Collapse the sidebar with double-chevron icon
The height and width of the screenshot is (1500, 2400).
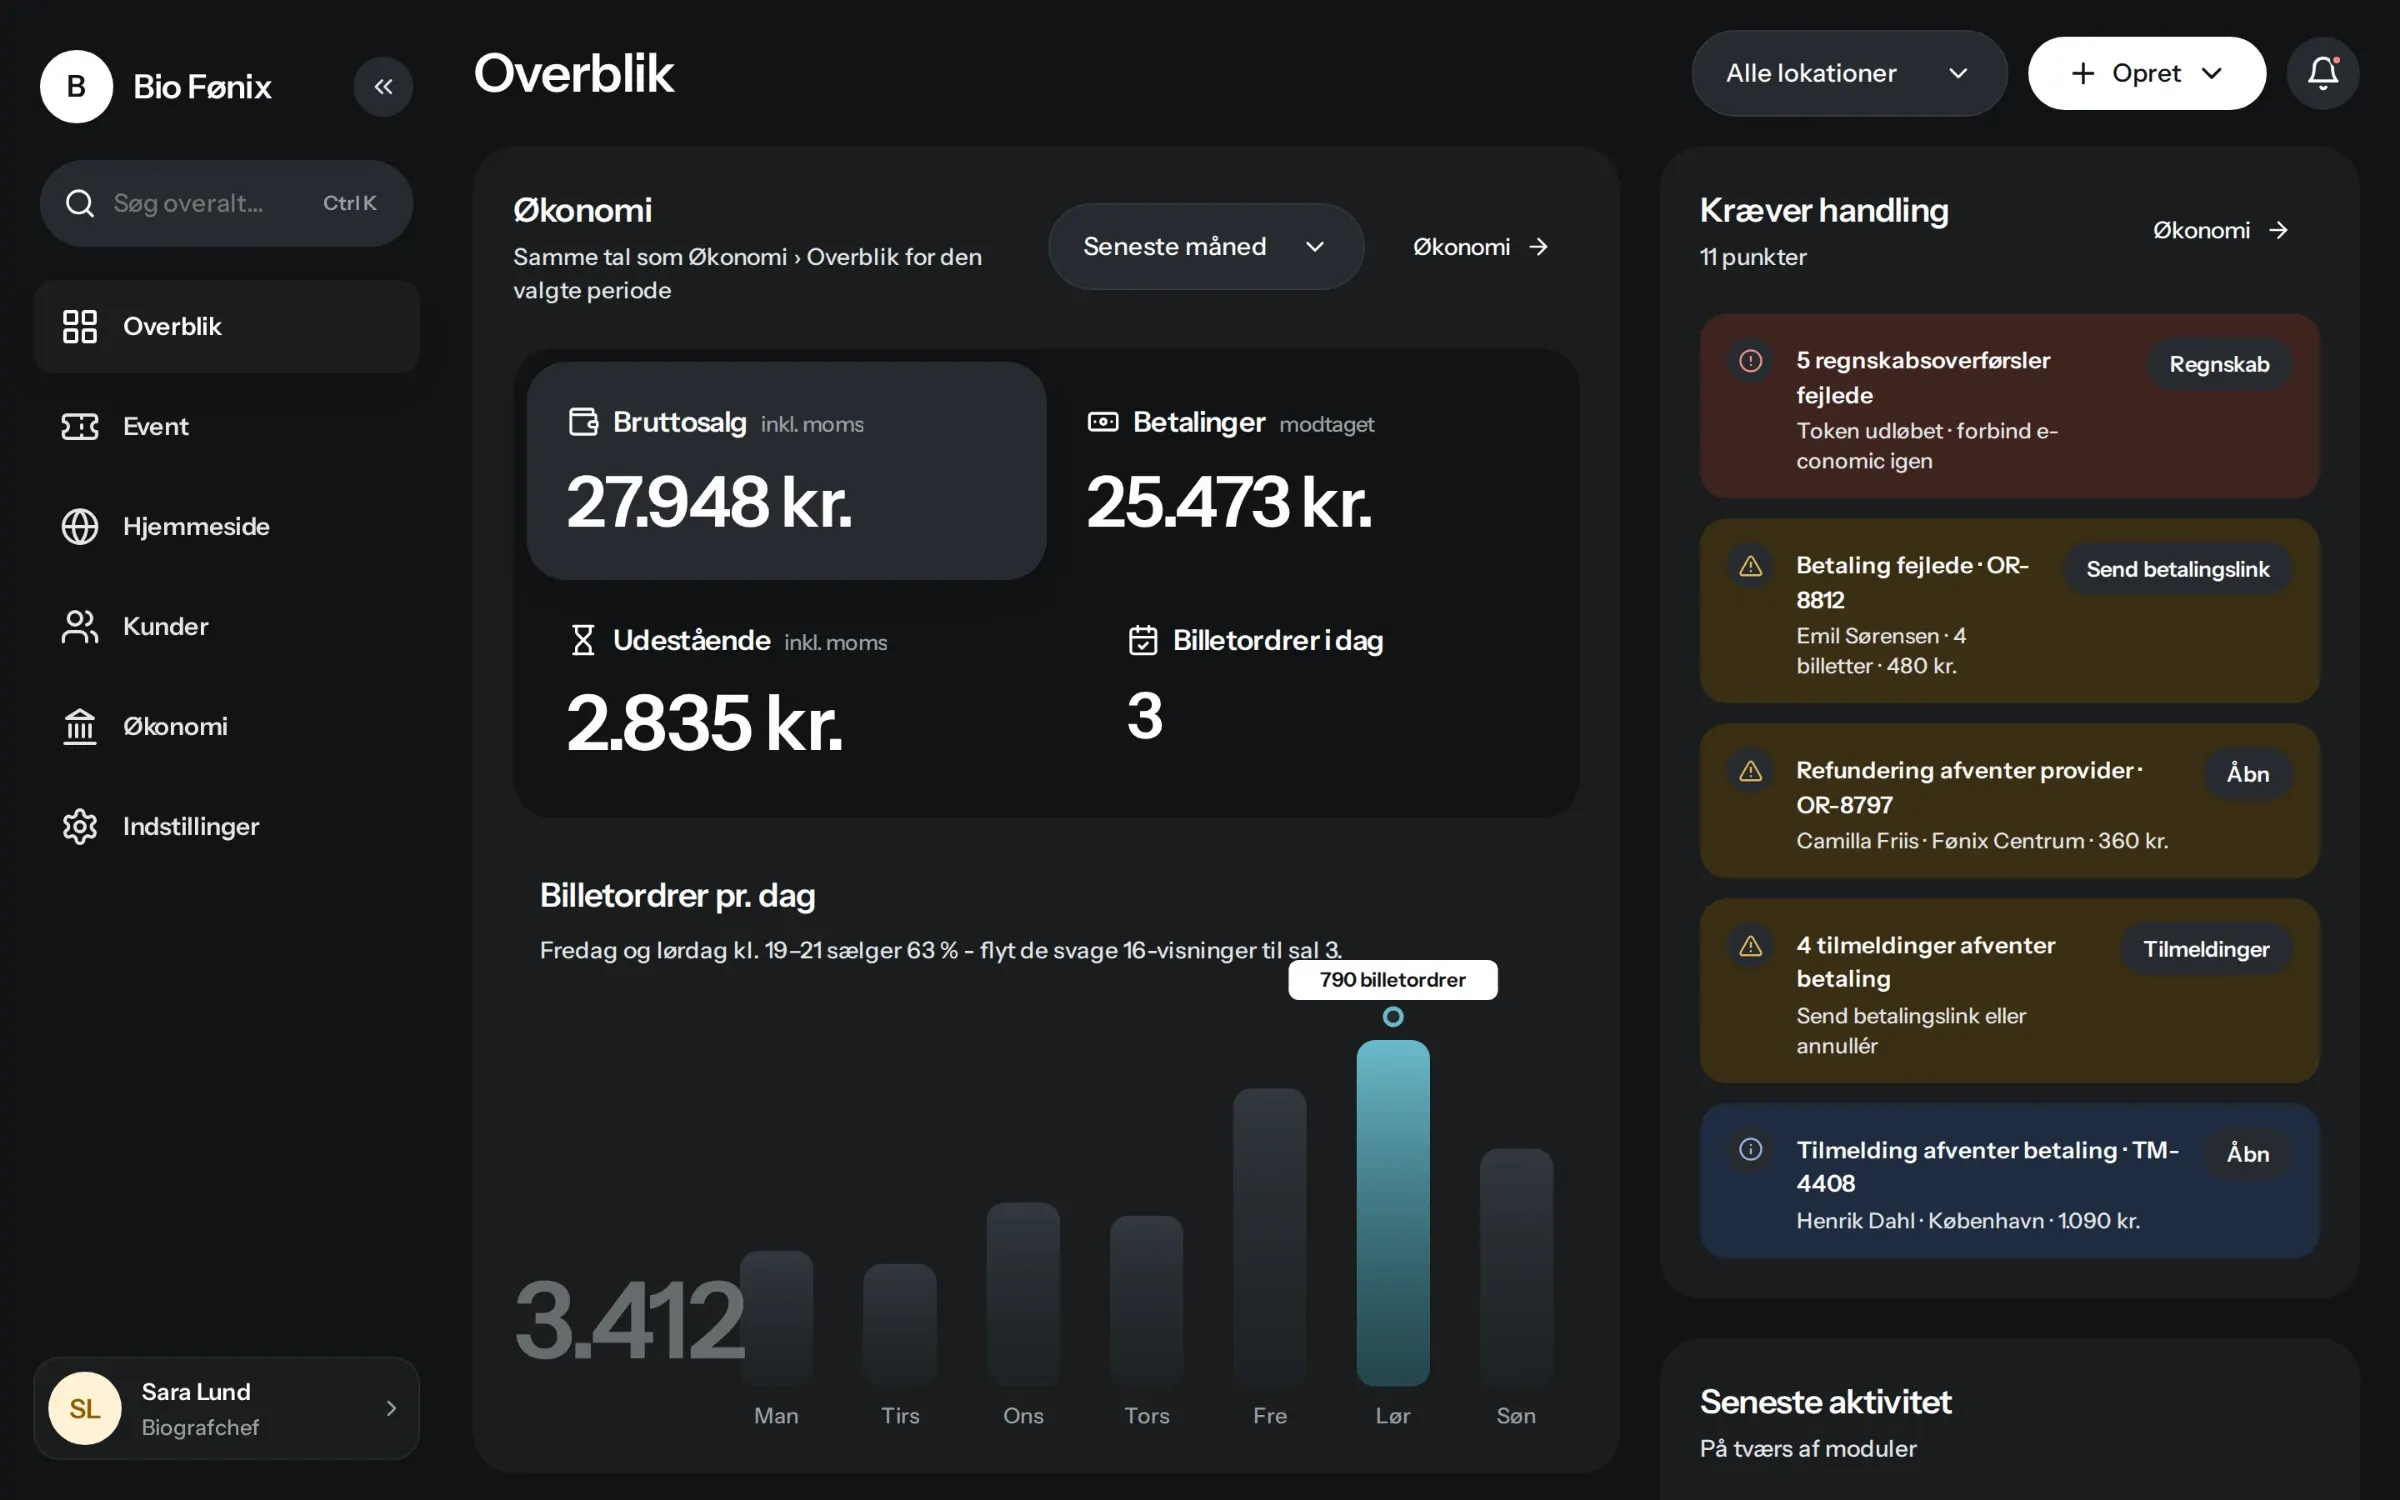pos(383,87)
